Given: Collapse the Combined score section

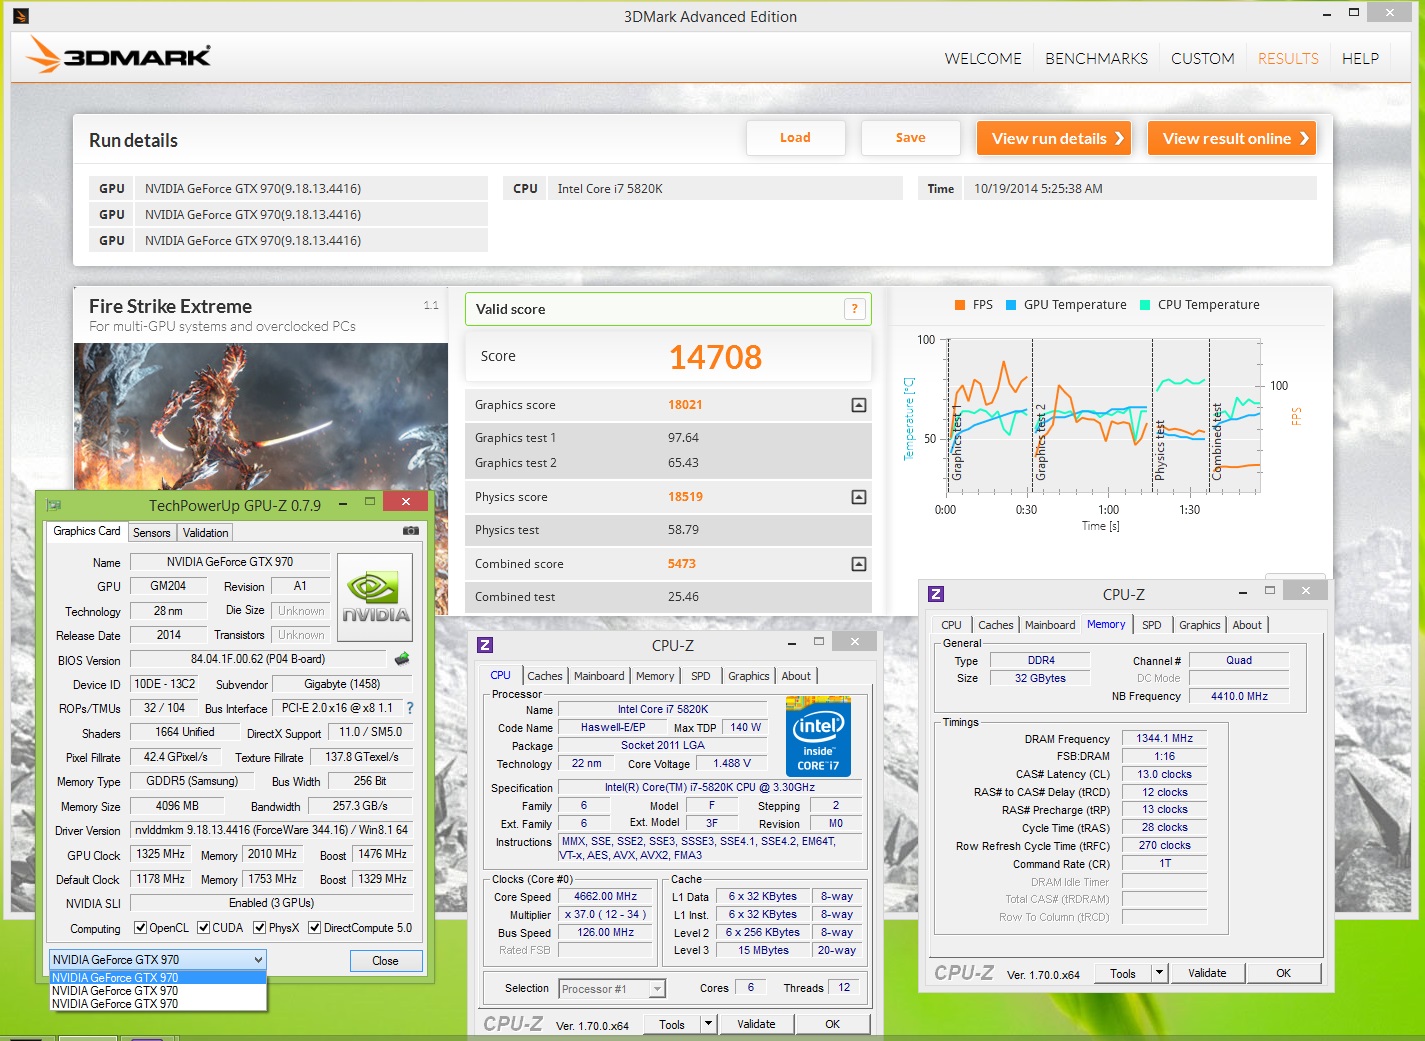Looking at the screenshot, I should pyautogui.click(x=858, y=564).
